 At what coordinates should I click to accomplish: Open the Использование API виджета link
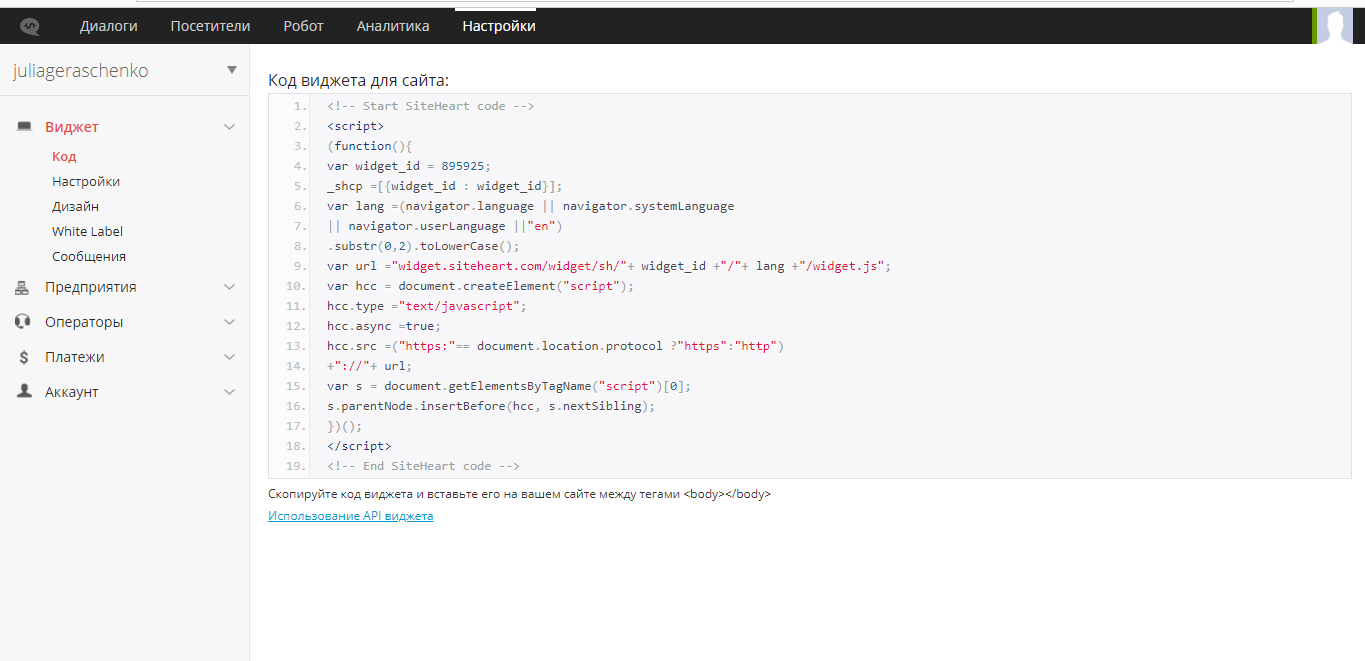tap(350, 516)
